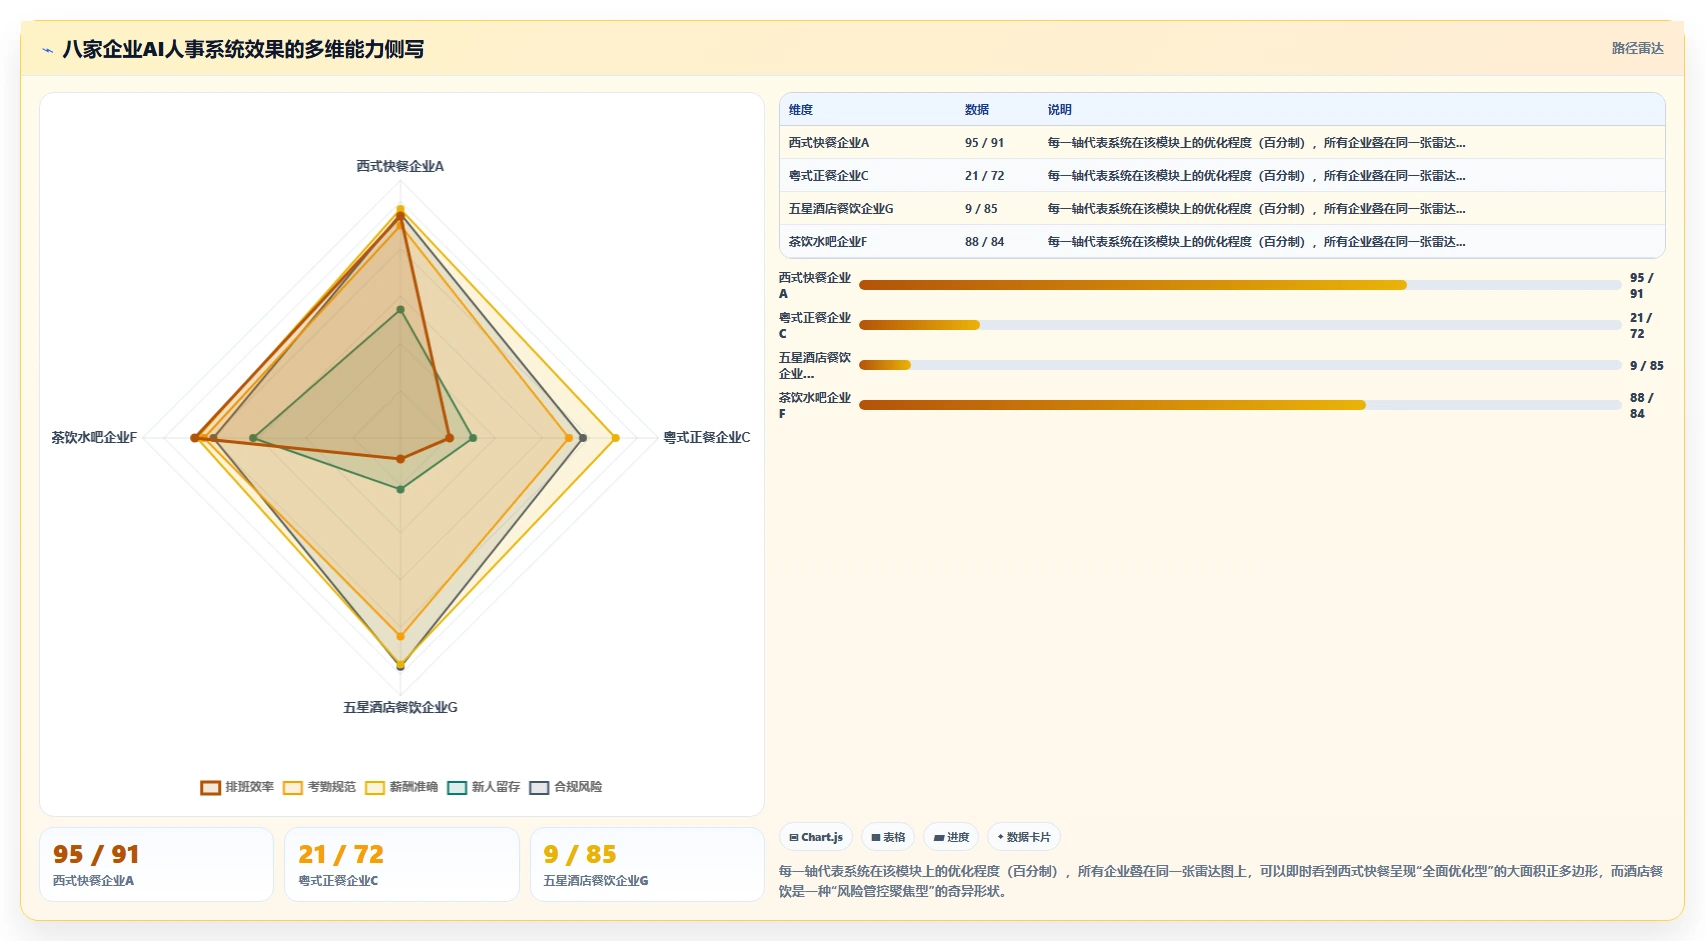Click the Chart.js tag chip
This screenshot has height=941, width=1705.
click(816, 837)
